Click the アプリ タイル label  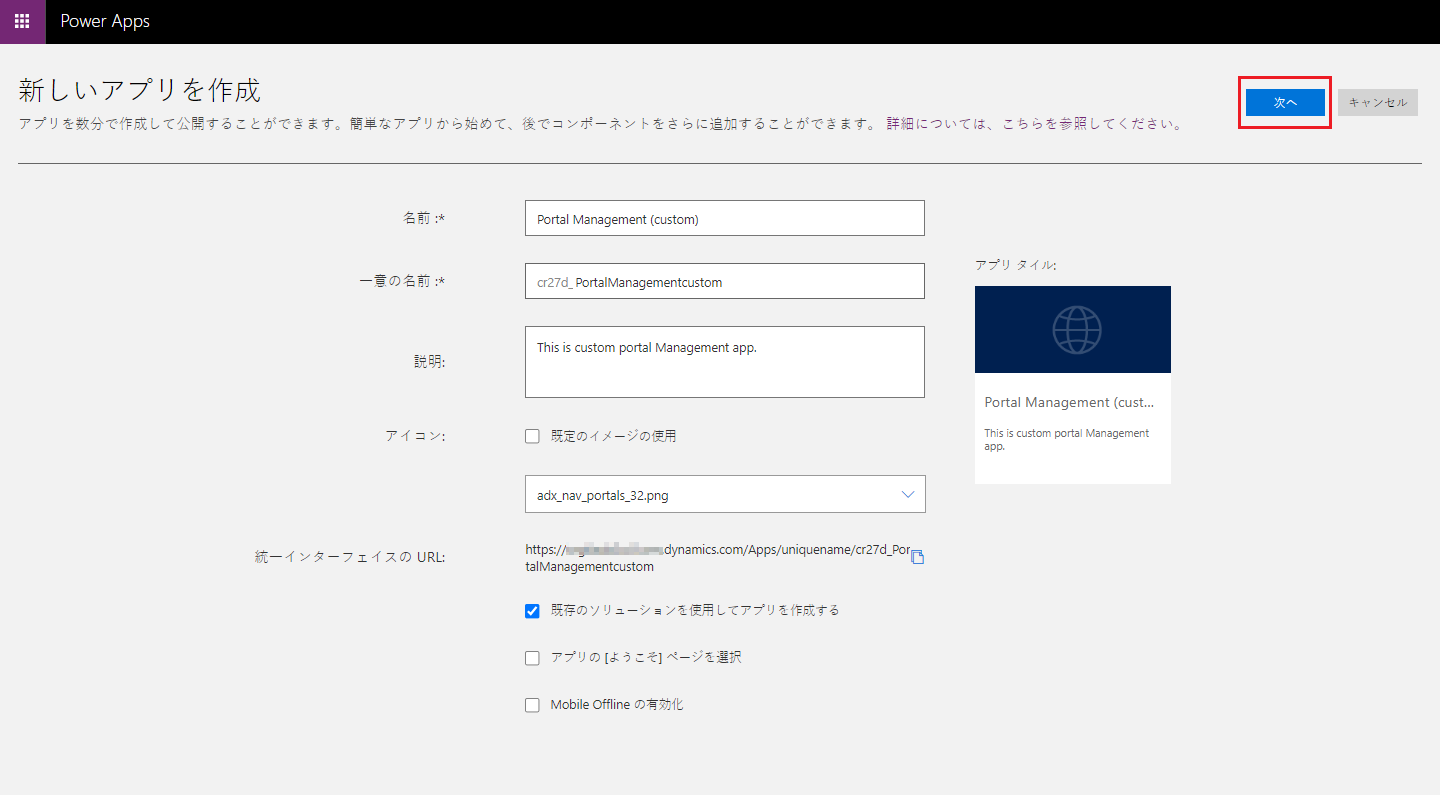(x=1015, y=265)
